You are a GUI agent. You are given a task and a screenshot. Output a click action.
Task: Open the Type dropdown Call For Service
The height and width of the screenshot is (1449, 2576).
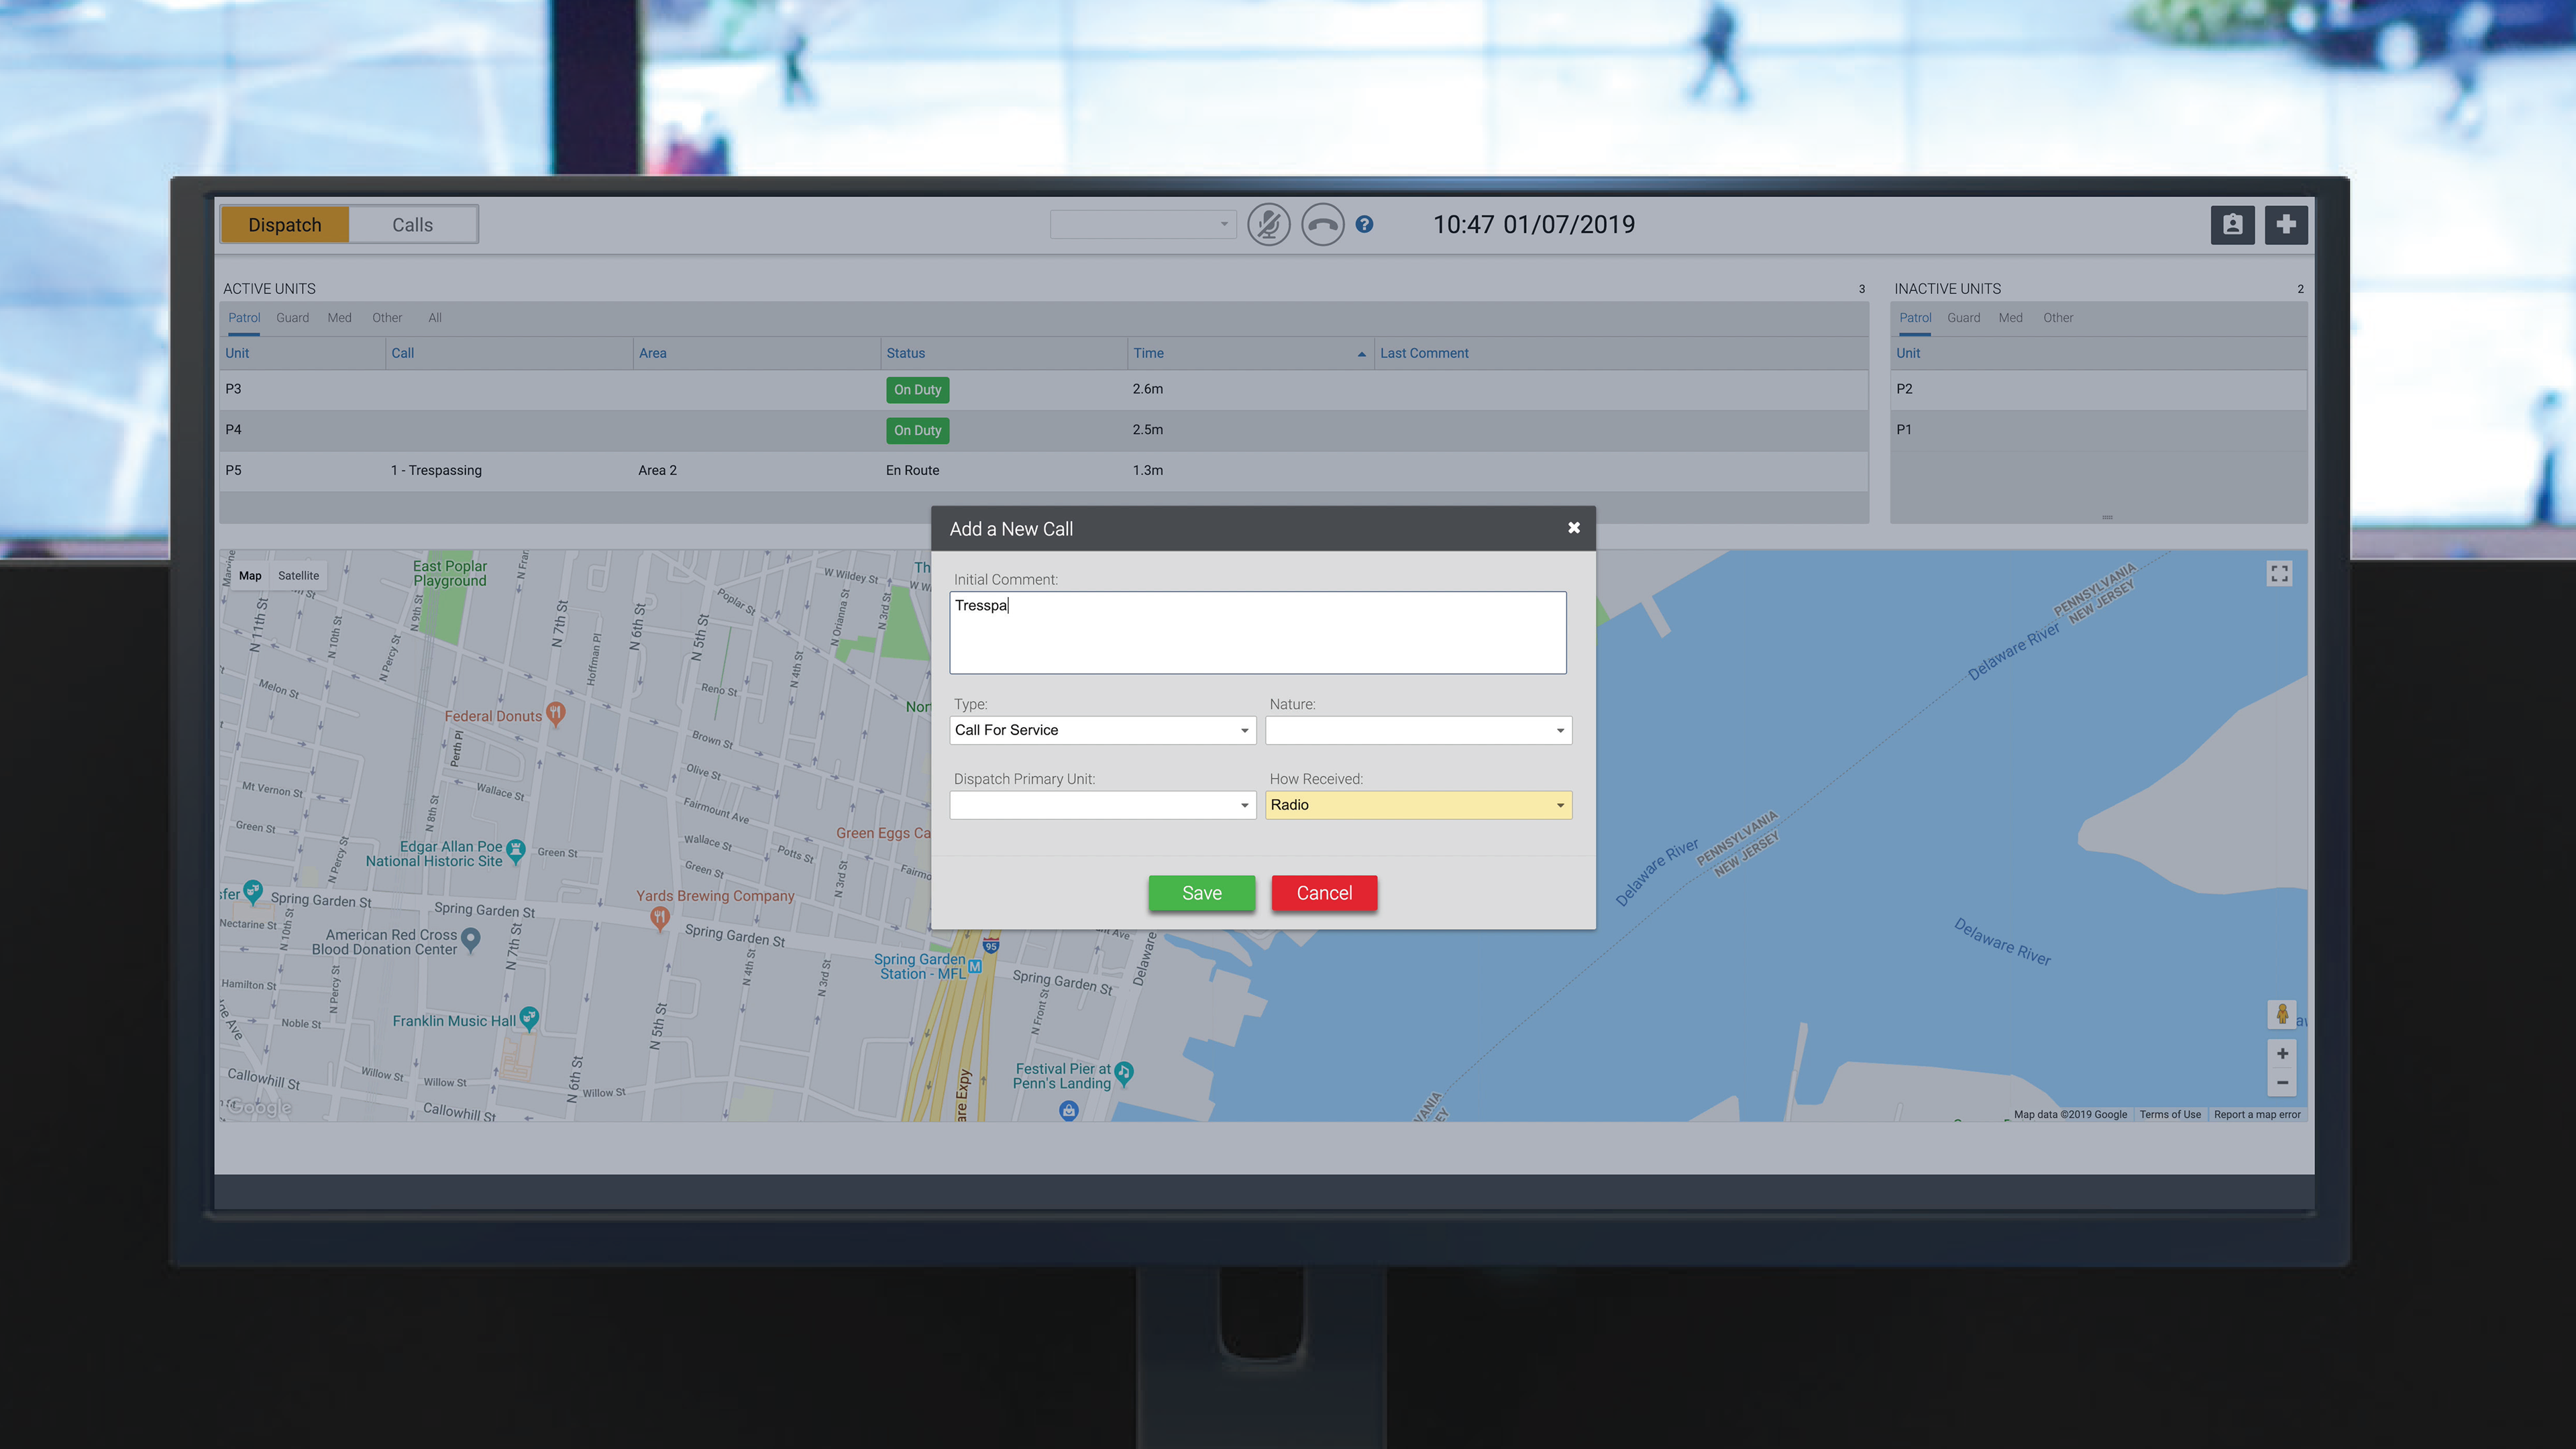[x=1102, y=730]
